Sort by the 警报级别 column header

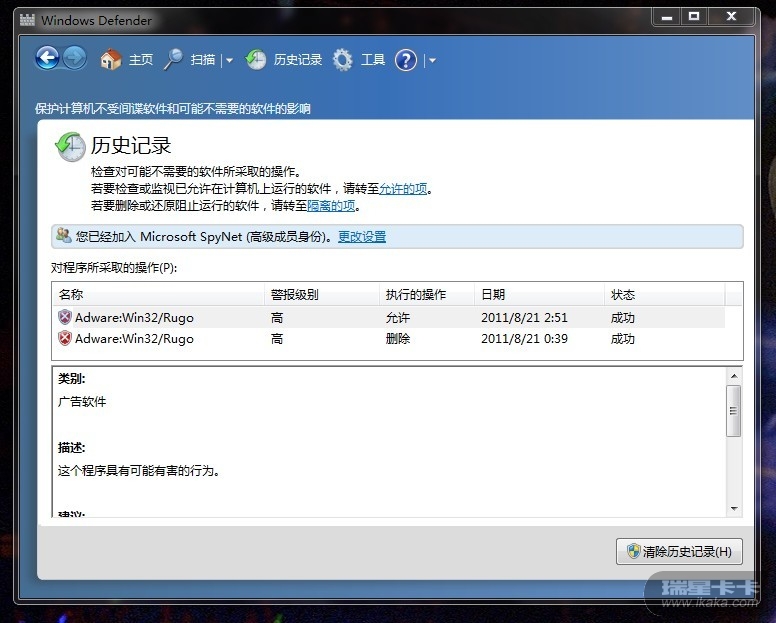pos(322,294)
